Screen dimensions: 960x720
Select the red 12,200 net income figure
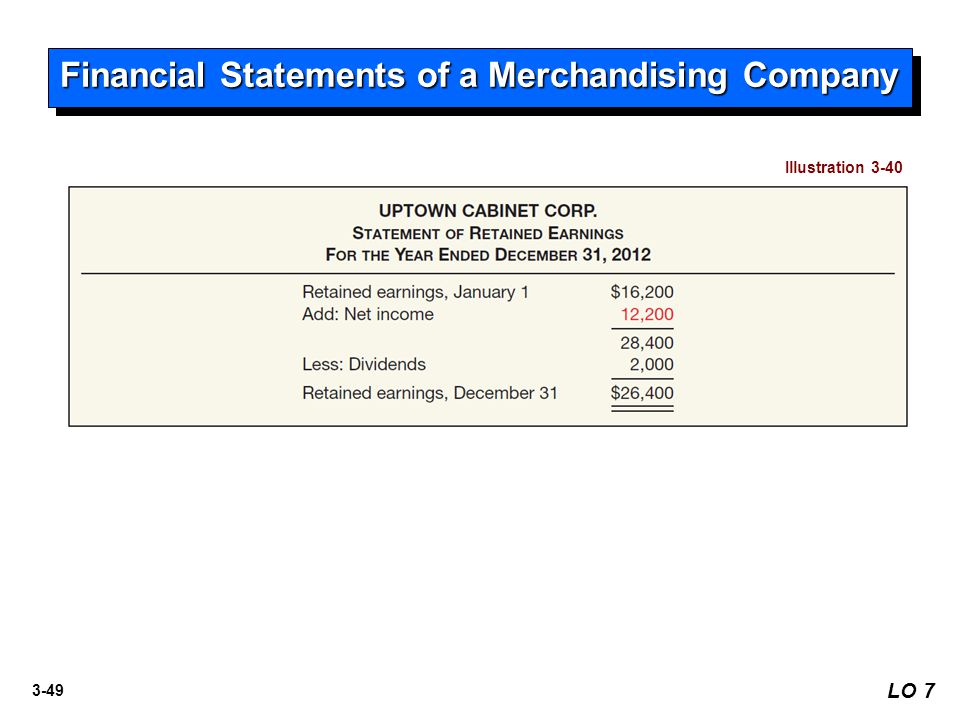[x=647, y=314]
